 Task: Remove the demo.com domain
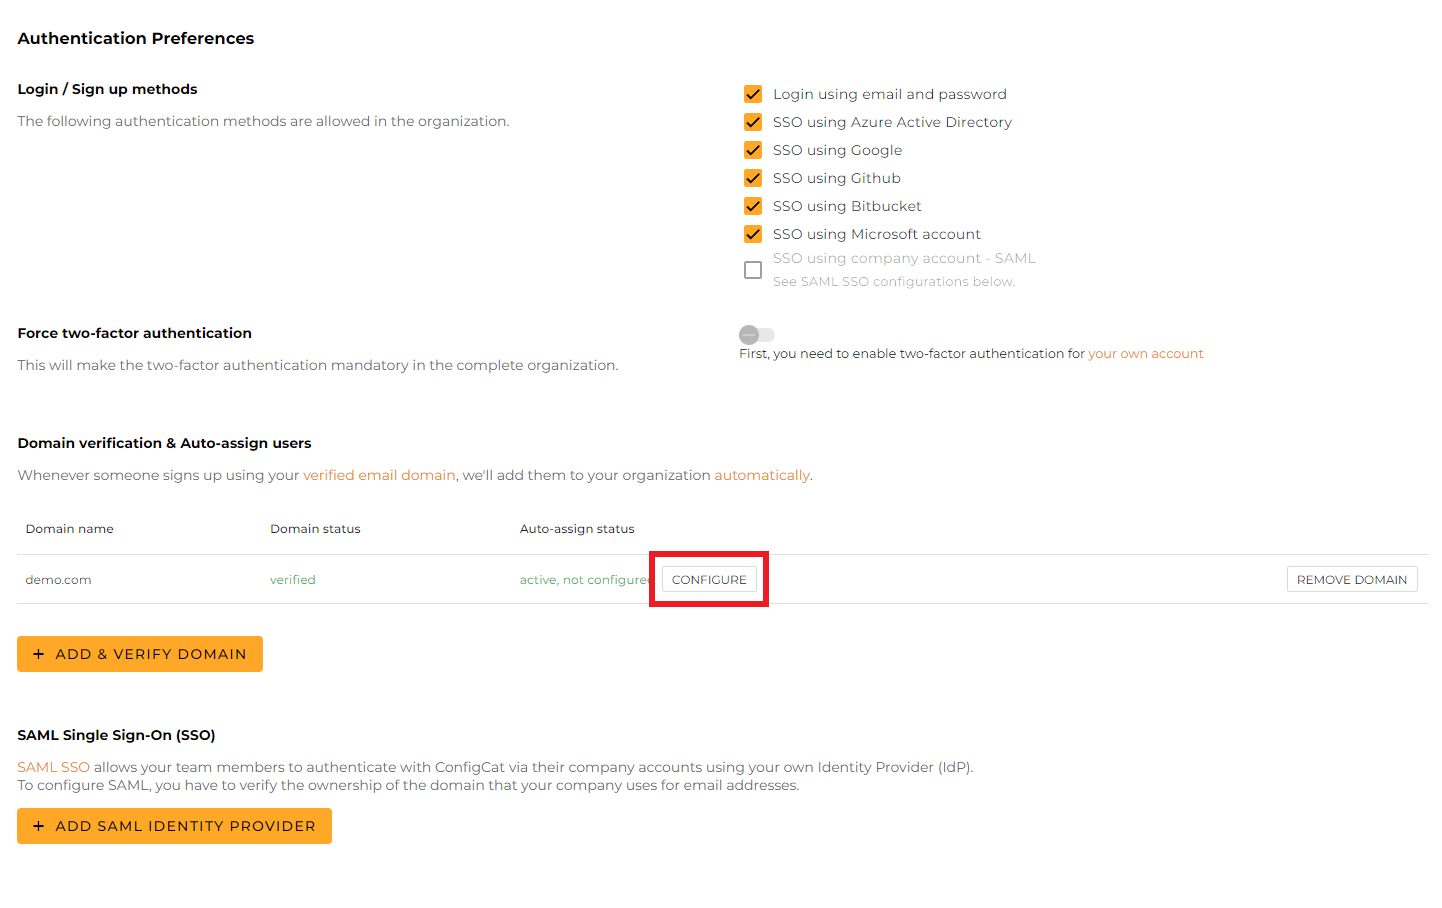pyautogui.click(x=1352, y=579)
